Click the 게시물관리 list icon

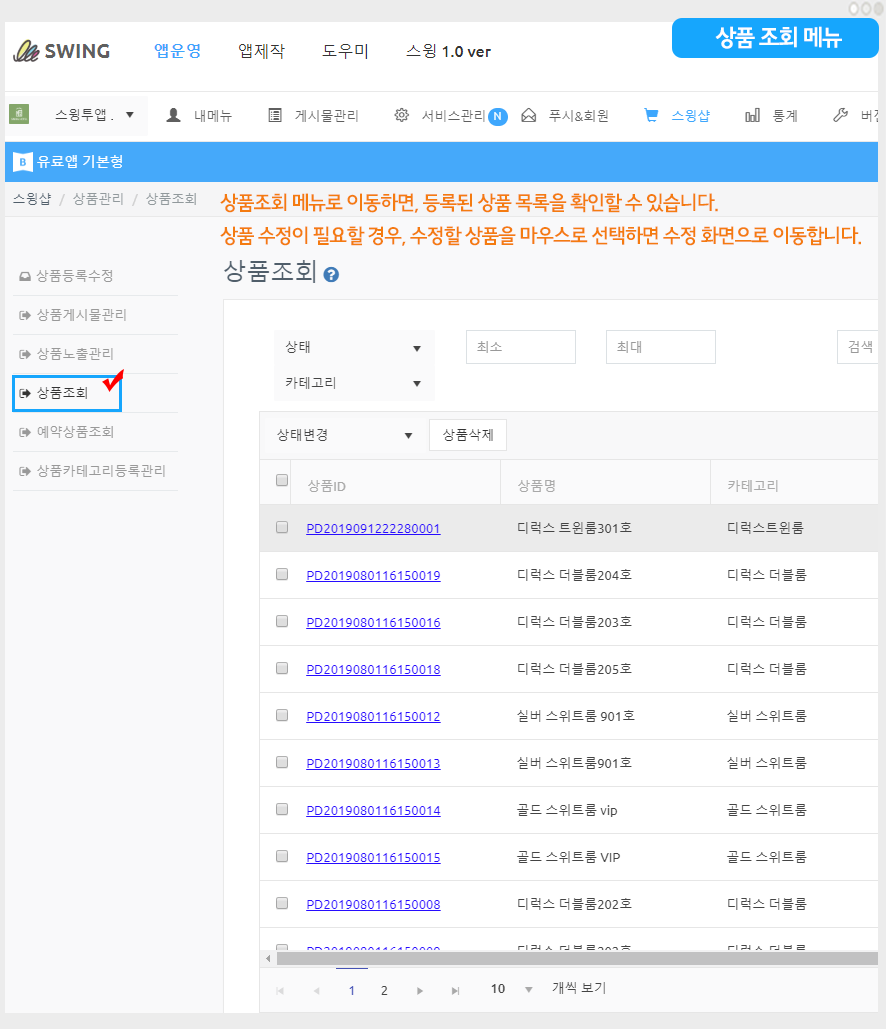tap(275, 115)
